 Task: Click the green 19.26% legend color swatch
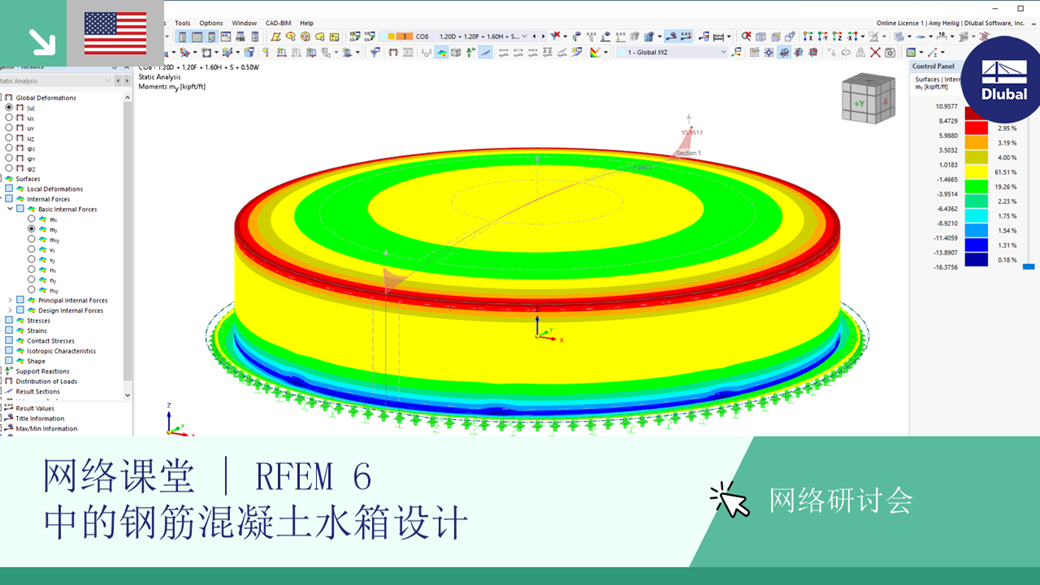pyautogui.click(x=976, y=186)
